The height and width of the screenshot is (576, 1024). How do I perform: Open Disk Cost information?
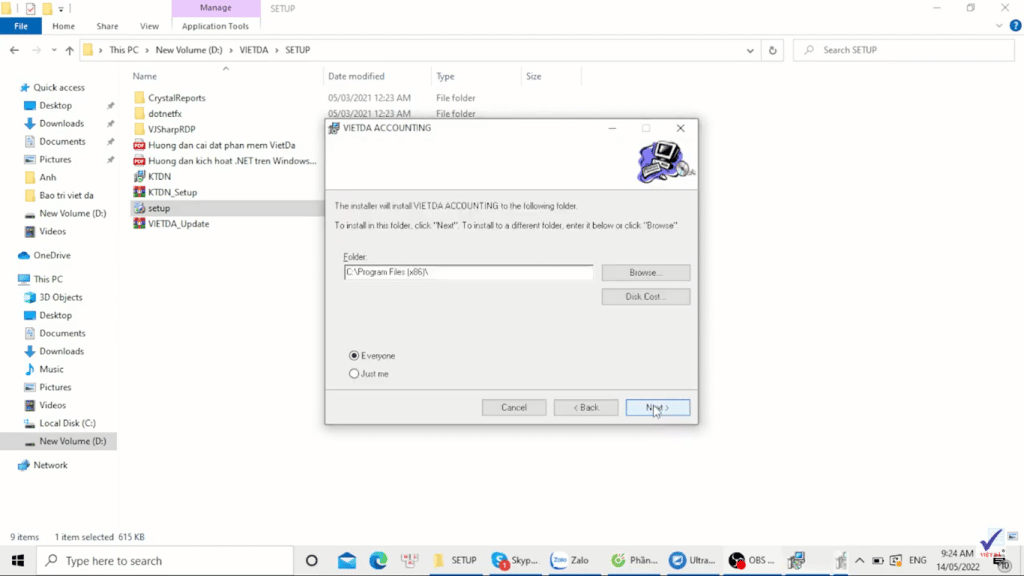(646, 296)
